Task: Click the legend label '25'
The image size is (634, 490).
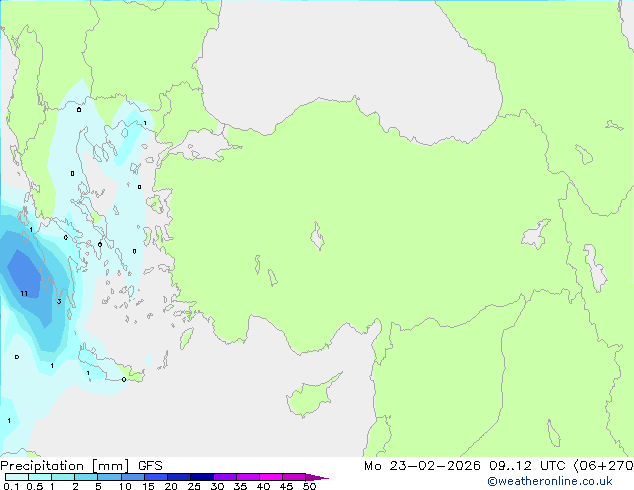Action: click(194, 486)
